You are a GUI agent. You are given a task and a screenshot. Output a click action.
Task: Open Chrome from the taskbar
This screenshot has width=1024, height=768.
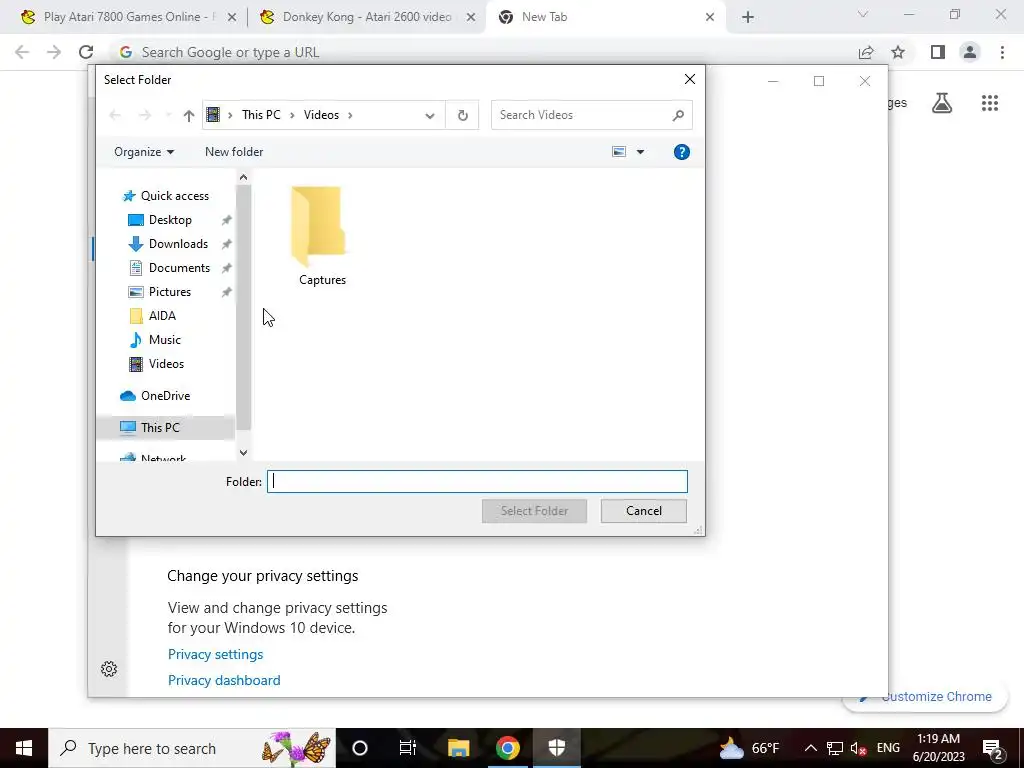507,748
